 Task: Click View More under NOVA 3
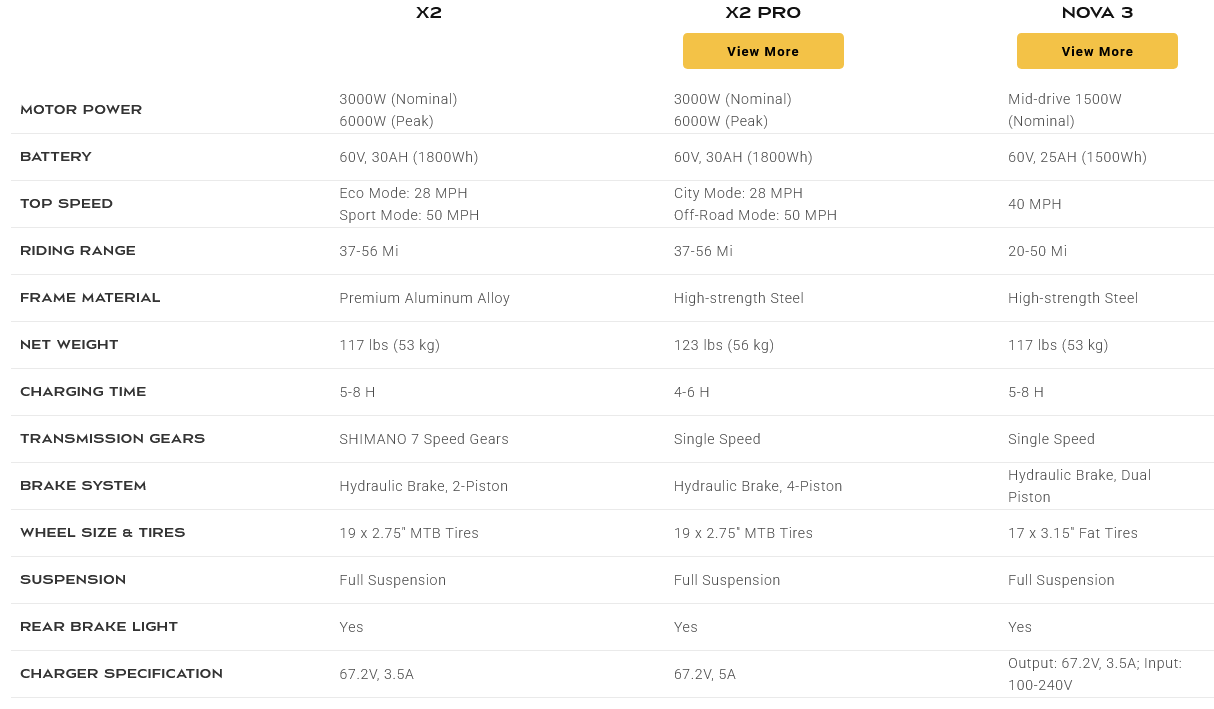click(x=1097, y=51)
